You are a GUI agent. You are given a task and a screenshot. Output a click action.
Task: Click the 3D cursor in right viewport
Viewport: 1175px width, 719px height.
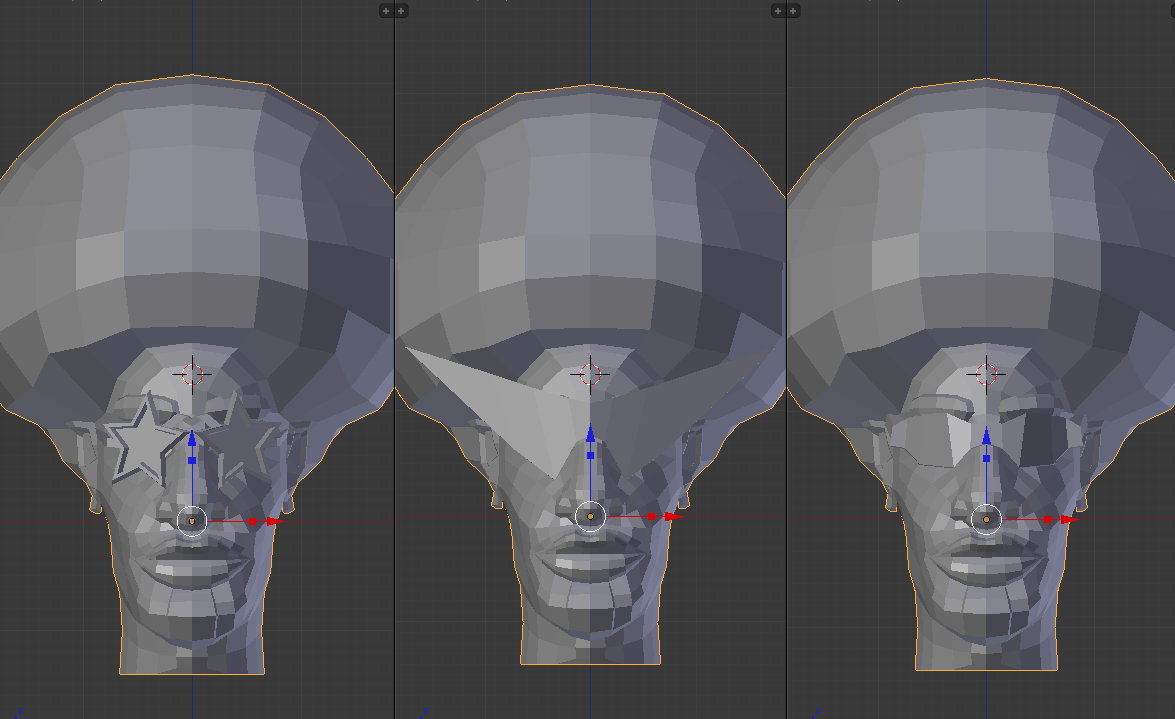[986, 374]
